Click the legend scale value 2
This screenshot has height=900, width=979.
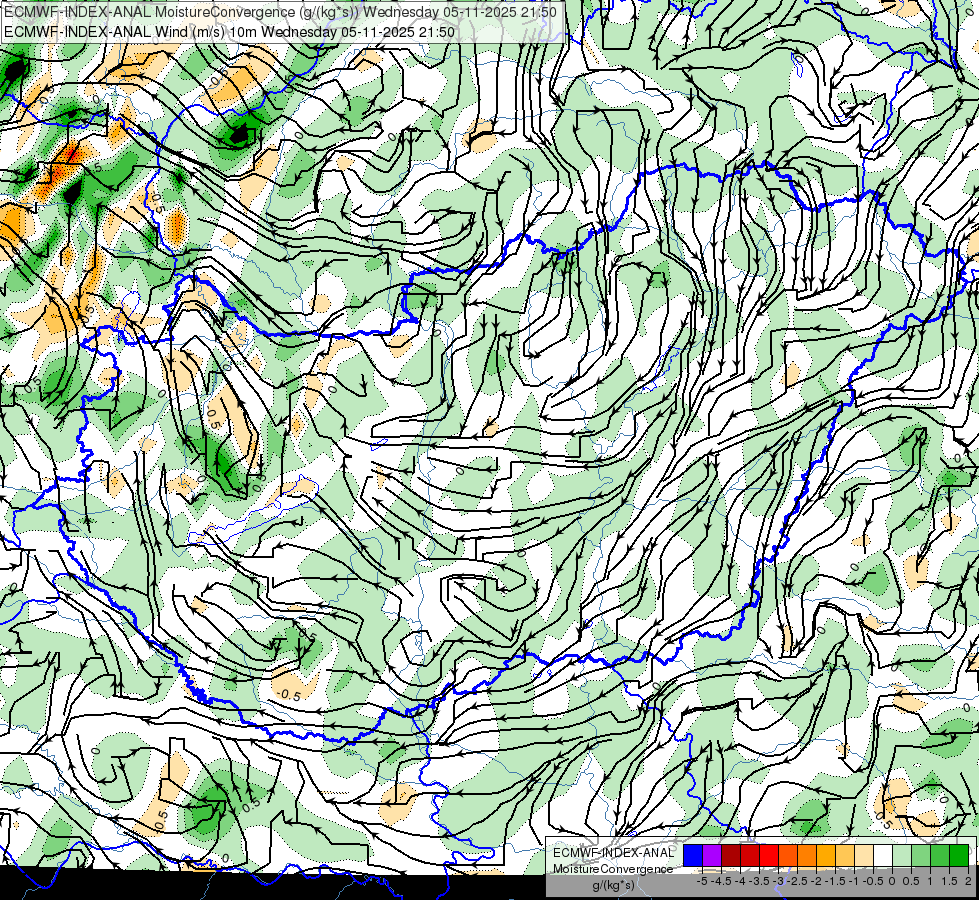(968, 881)
